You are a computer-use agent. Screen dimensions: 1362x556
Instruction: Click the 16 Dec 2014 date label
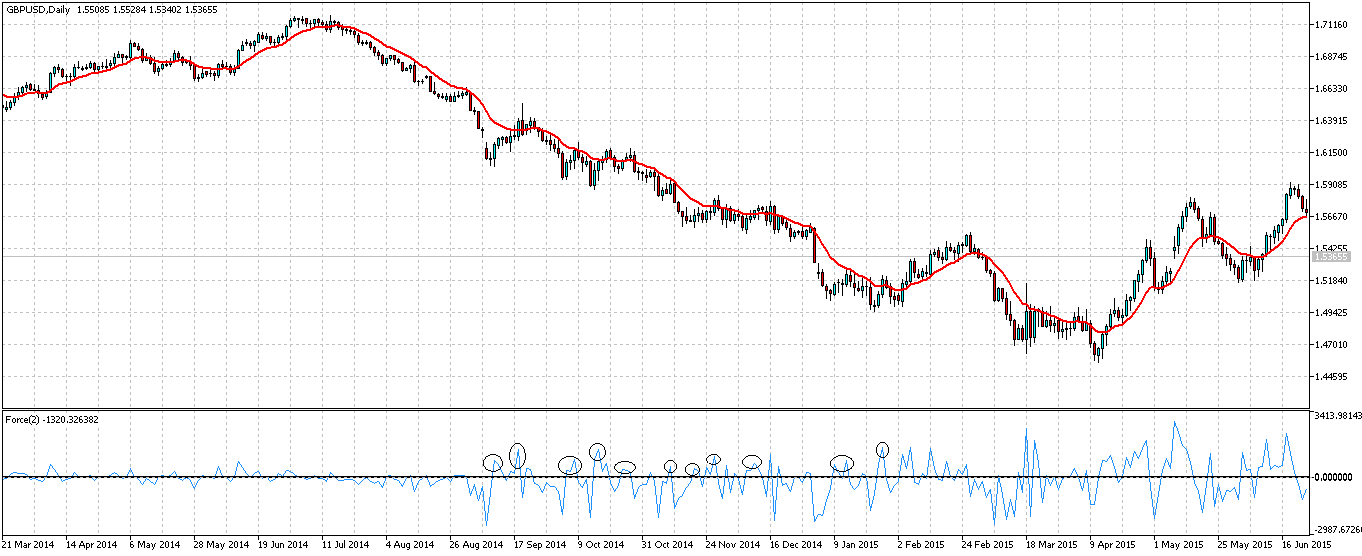[x=795, y=545]
